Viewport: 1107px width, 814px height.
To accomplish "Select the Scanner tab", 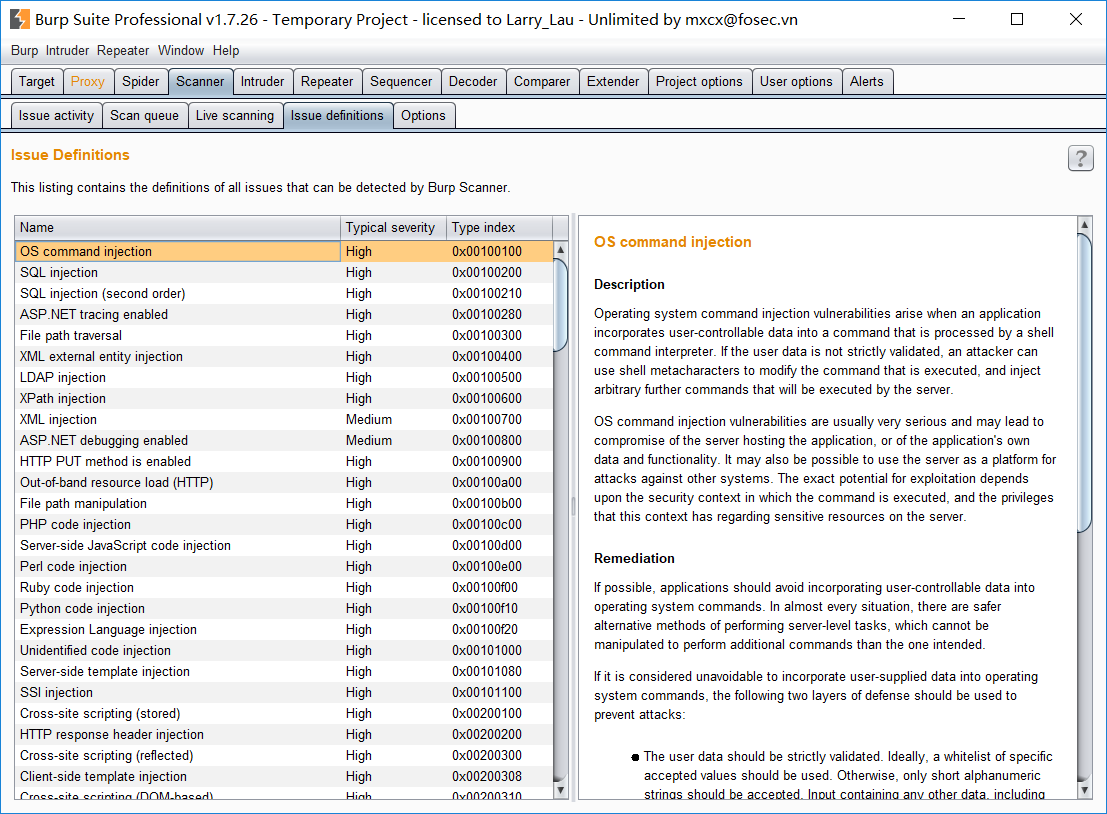I will pyautogui.click(x=200, y=81).
